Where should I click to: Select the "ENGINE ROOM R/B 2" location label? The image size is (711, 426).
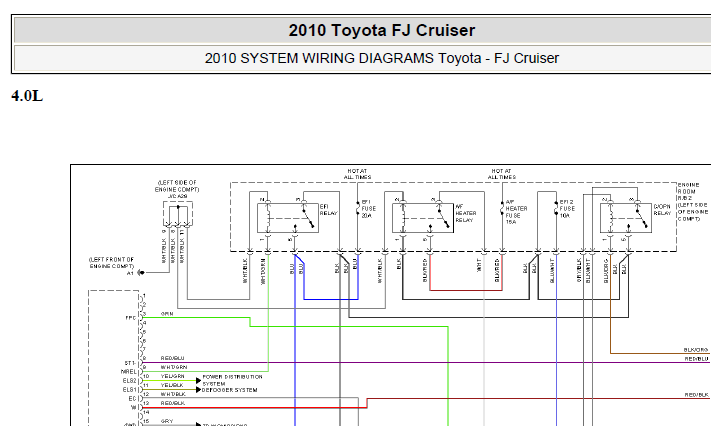[688, 191]
